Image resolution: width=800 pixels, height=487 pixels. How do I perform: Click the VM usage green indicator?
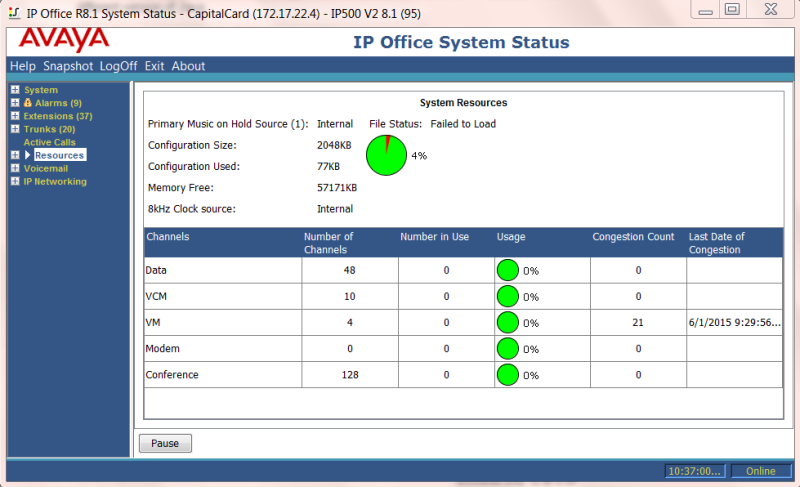coord(508,323)
